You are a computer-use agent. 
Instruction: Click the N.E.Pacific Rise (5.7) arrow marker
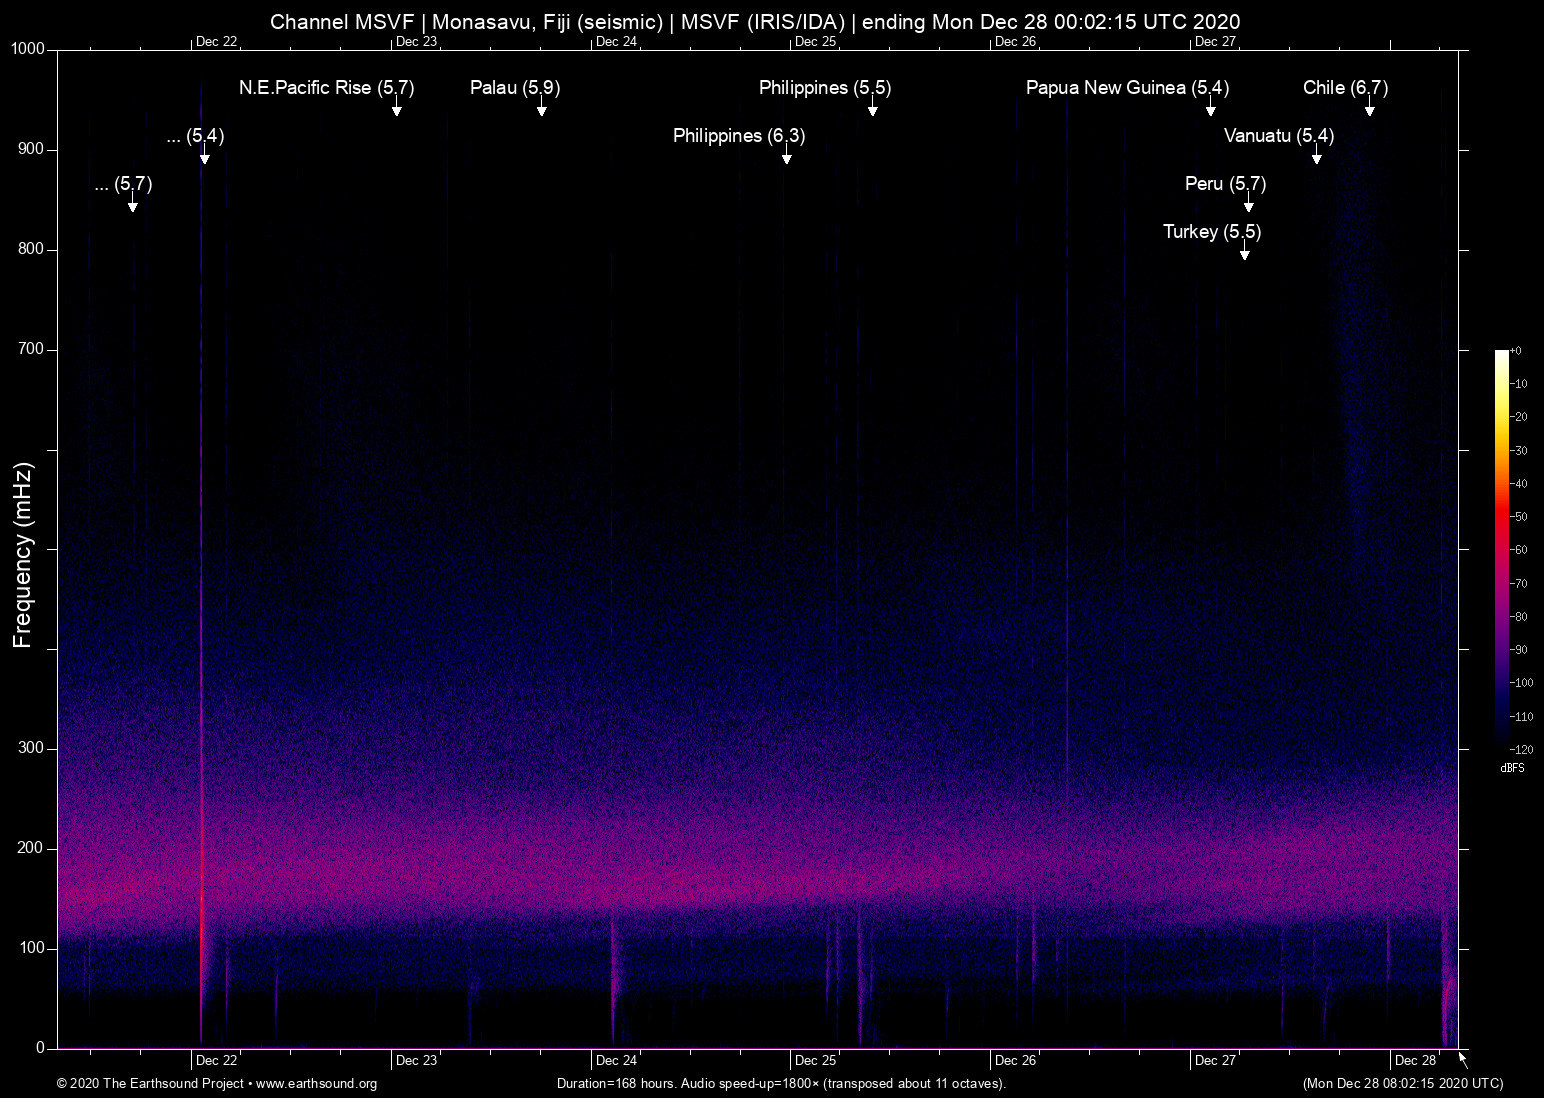click(396, 109)
